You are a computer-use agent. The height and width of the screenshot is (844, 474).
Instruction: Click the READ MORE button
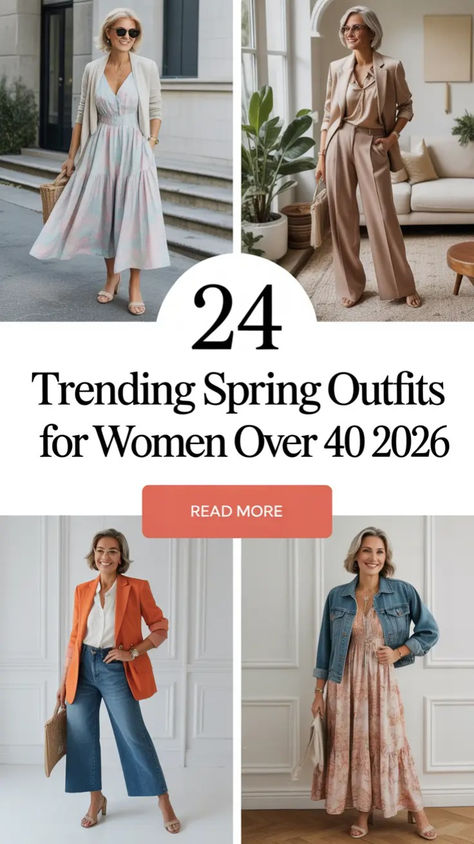tap(237, 511)
